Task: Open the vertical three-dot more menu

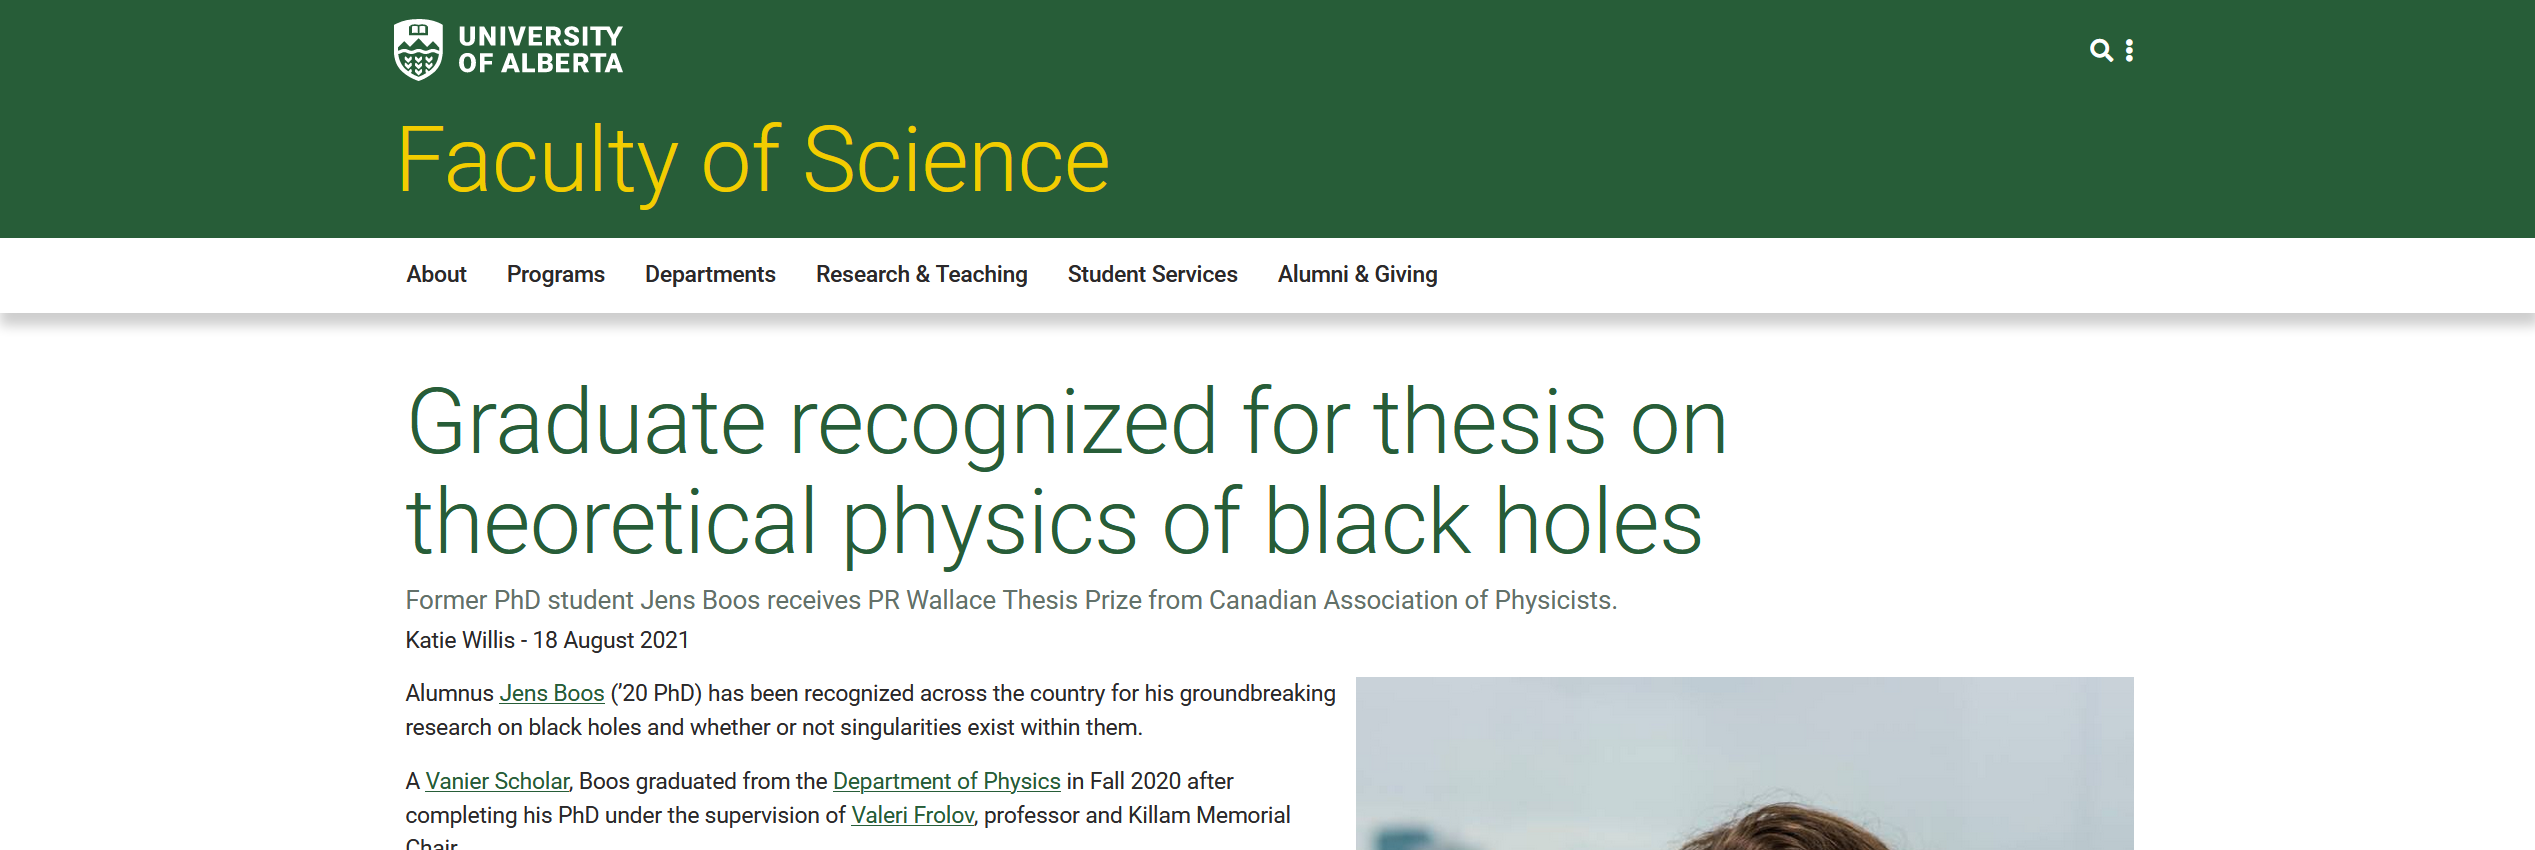Action: pos(2129,50)
